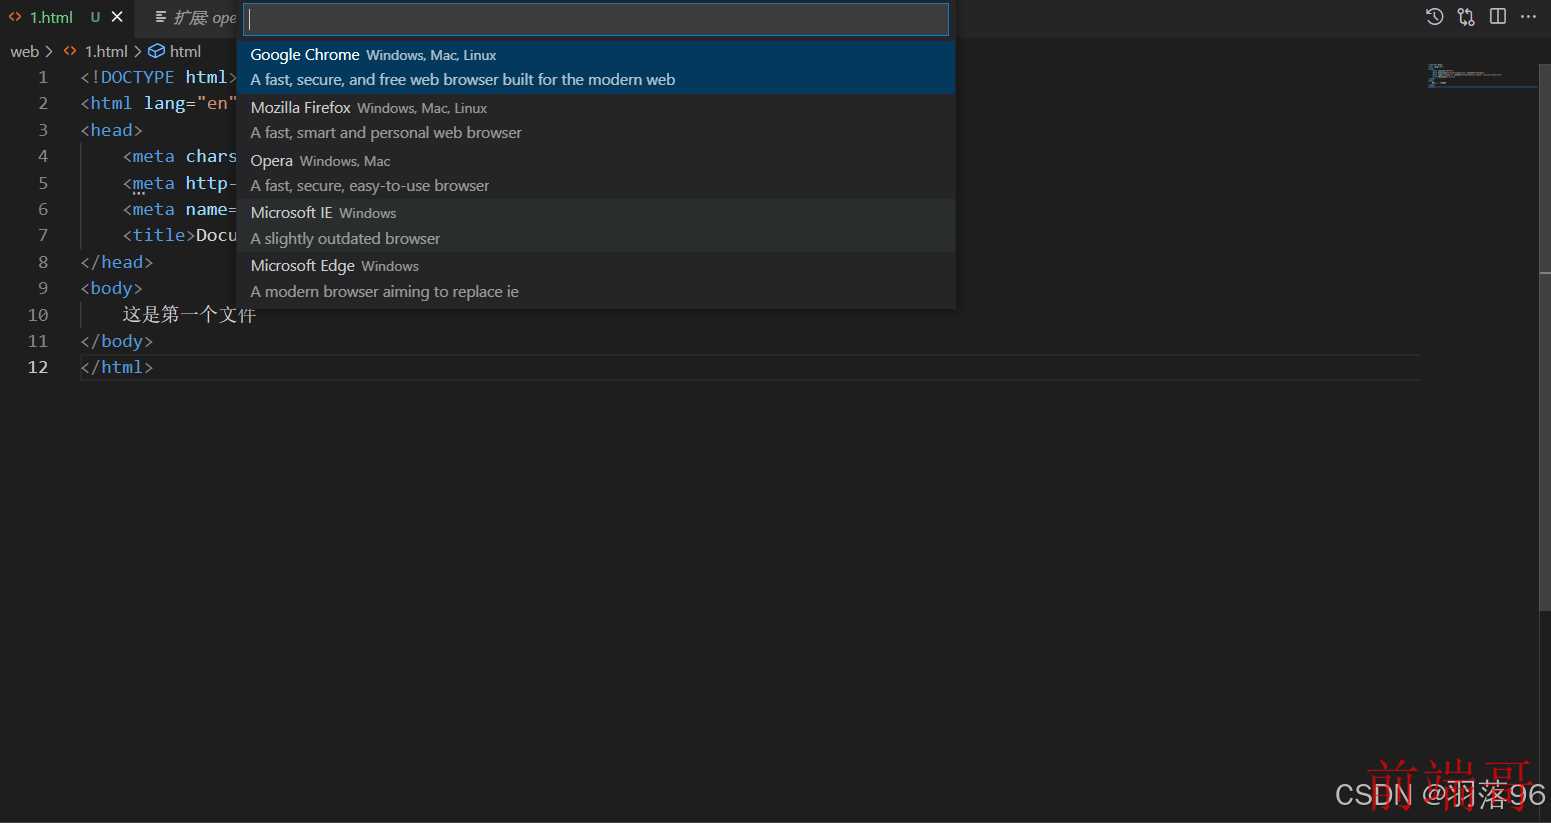Click the 1.html tab file icon
Screen dimensions: 1551x823
coord(15,17)
